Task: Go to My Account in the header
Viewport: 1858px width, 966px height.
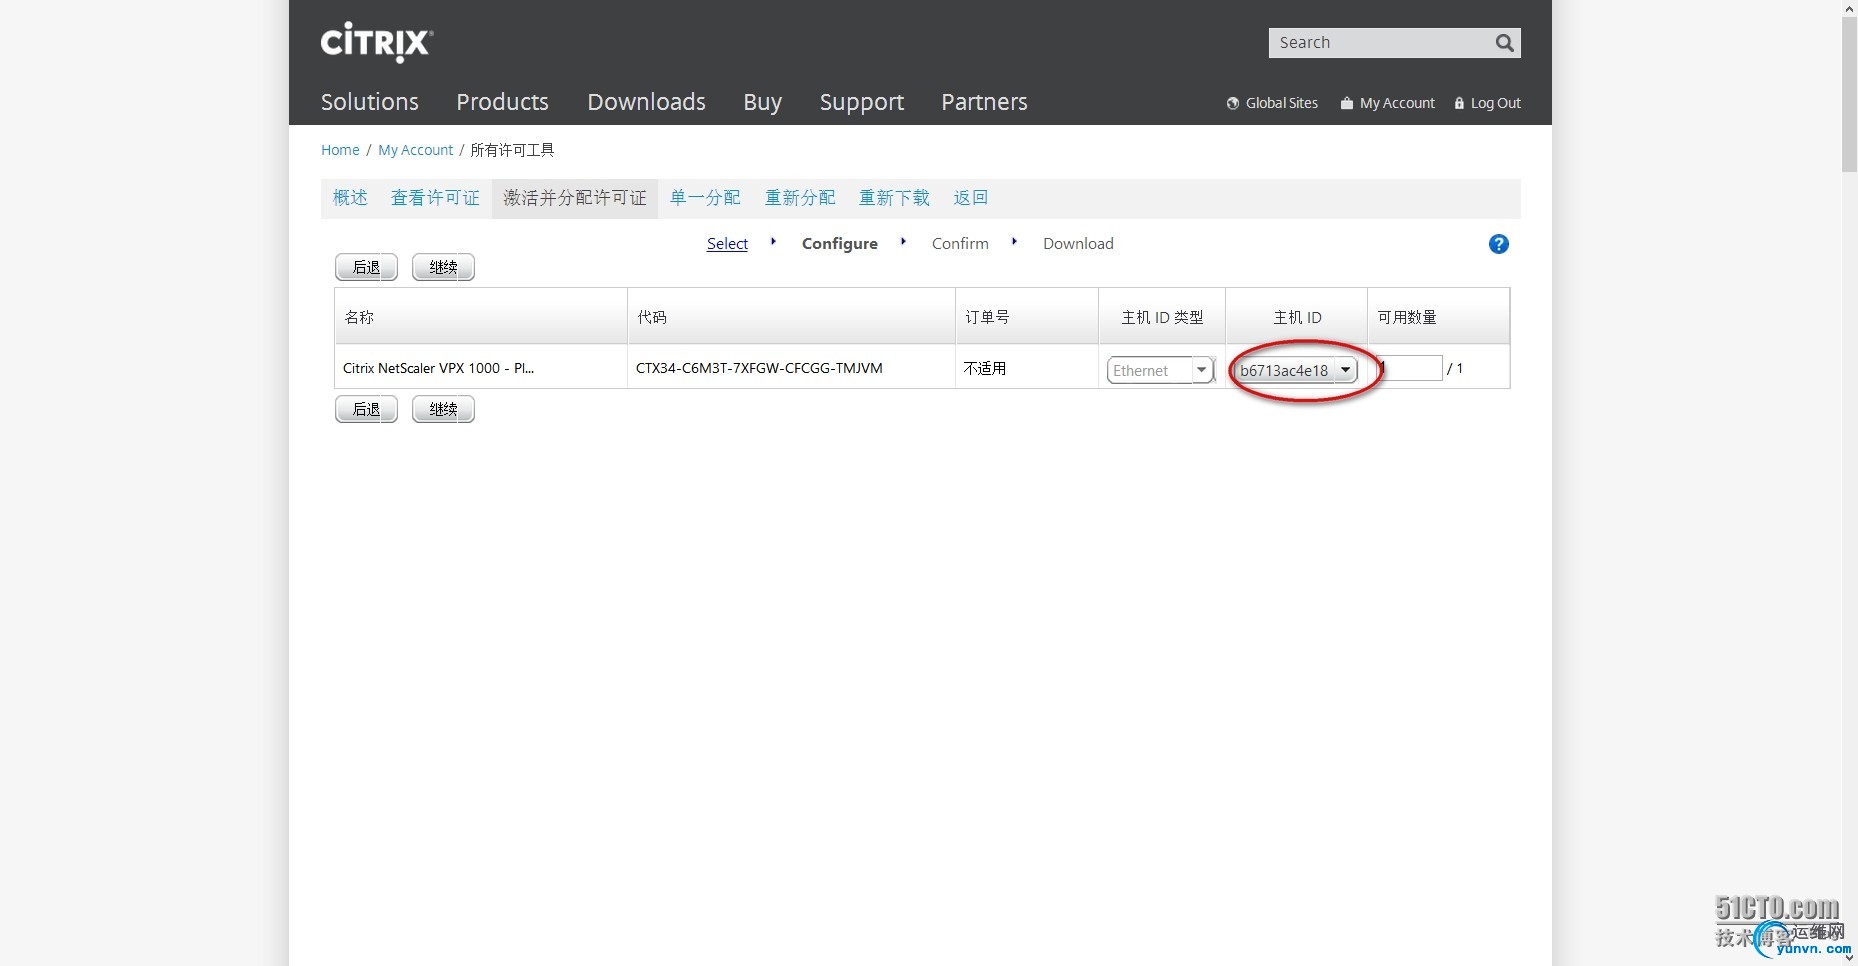Action: coord(1388,103)
